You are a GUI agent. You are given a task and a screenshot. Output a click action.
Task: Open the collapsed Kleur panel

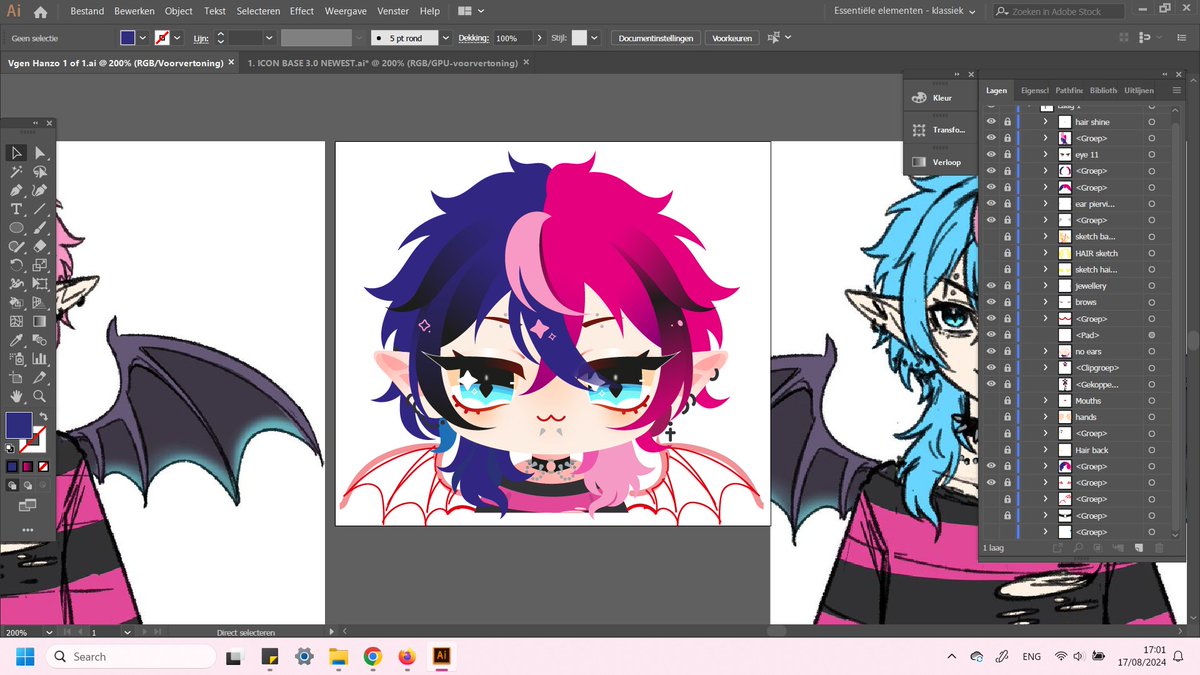pos(940,99)
